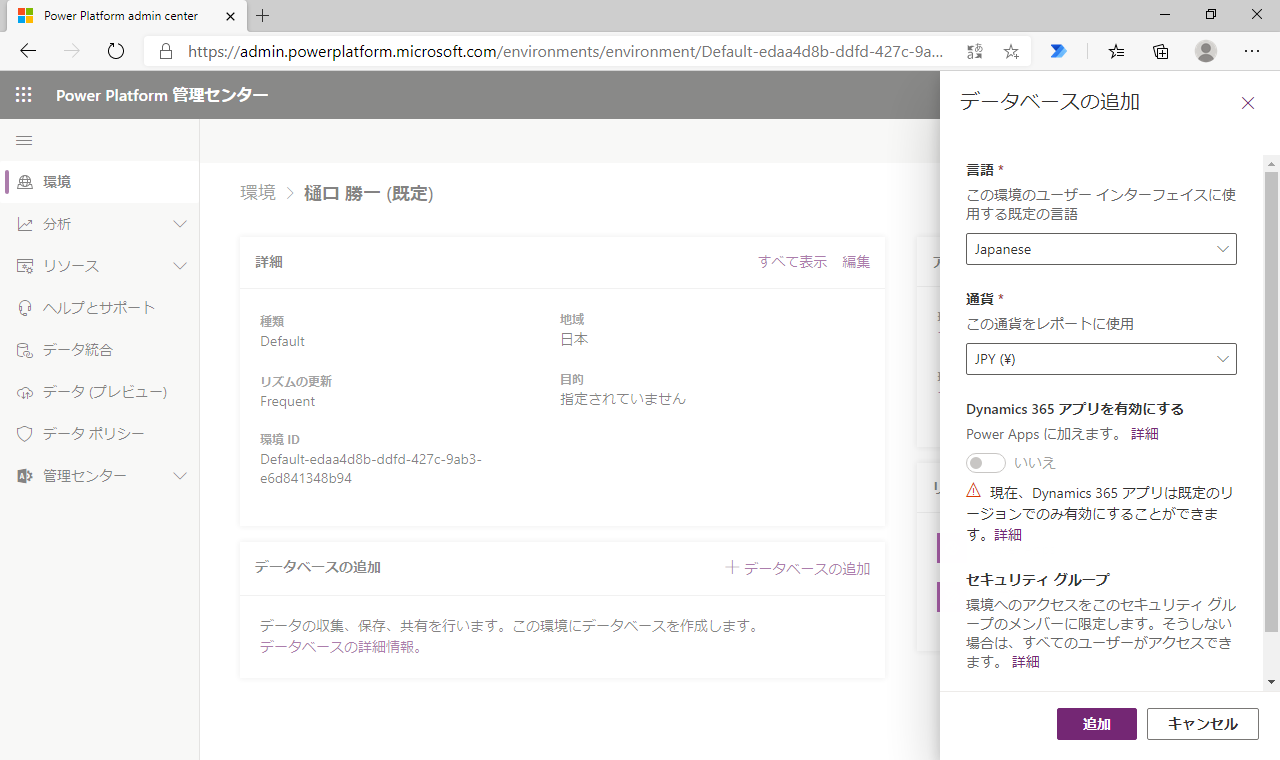This screenshot has height=760, width=1280.
Task: Click the plus icon beside データベースの追加
Action: pyautogui.click(x=732, y=568)
